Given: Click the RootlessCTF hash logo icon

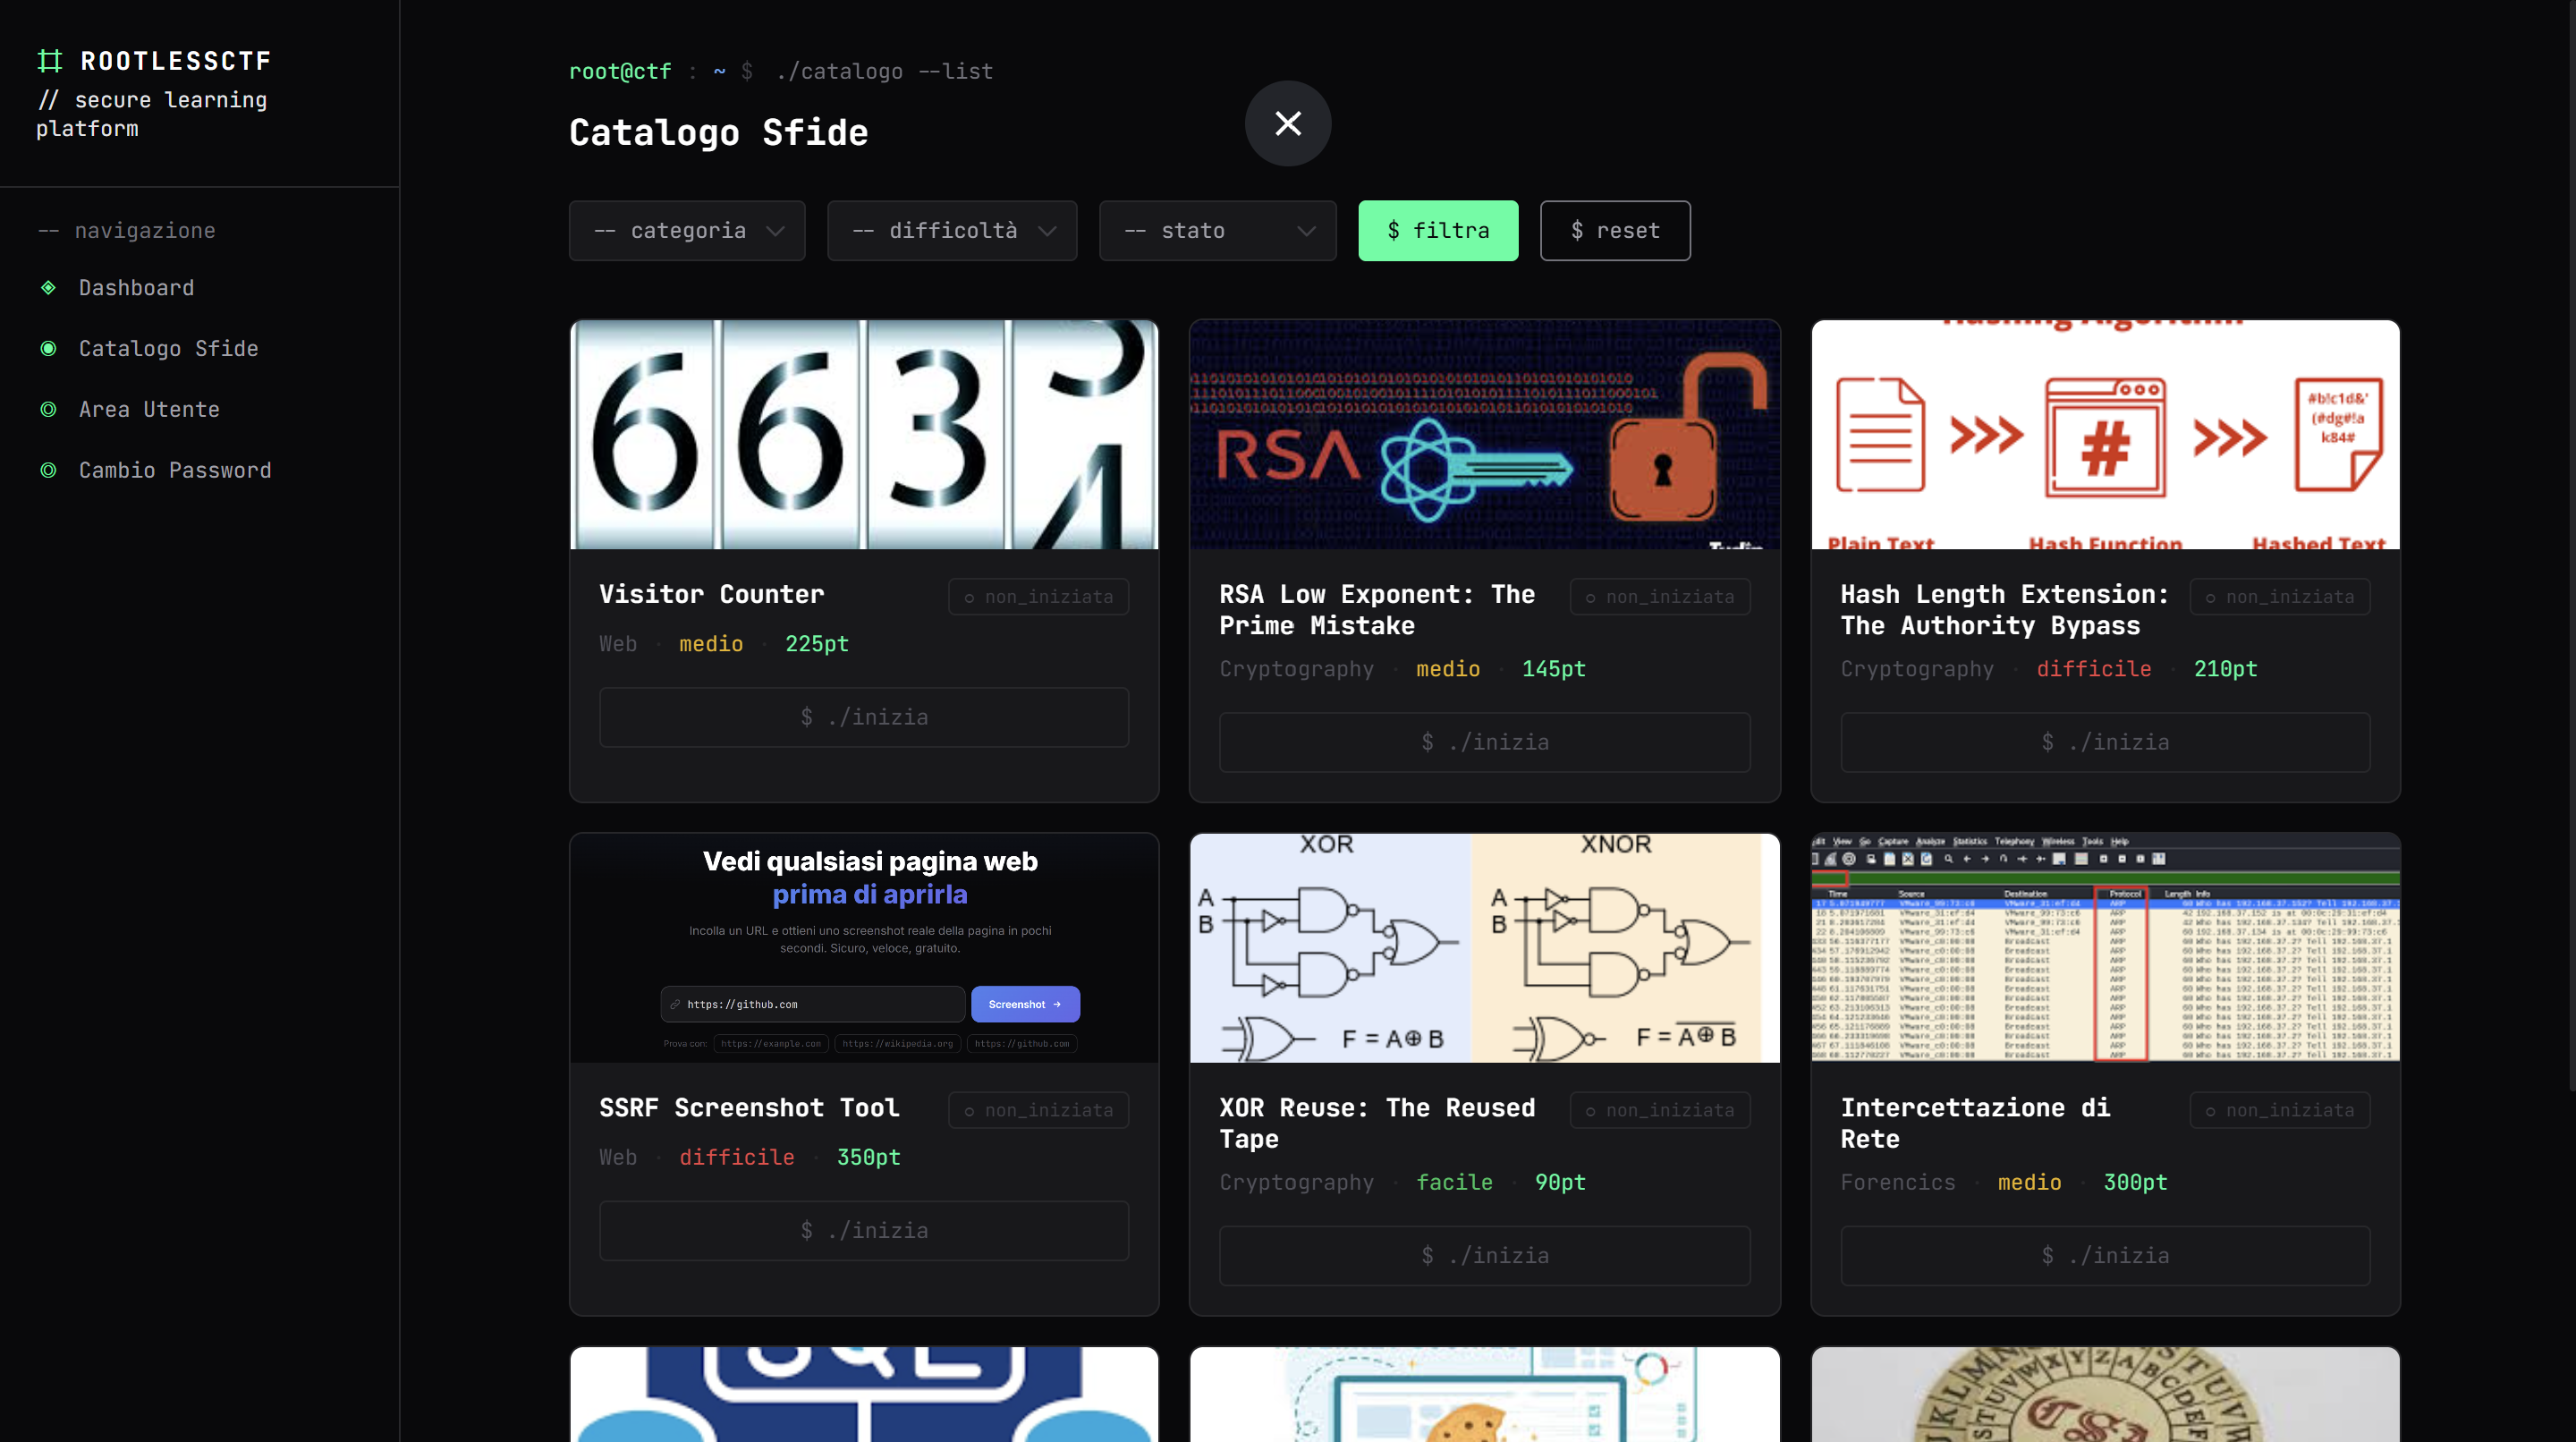Looking at the screenshot, I should pos(50,61).
